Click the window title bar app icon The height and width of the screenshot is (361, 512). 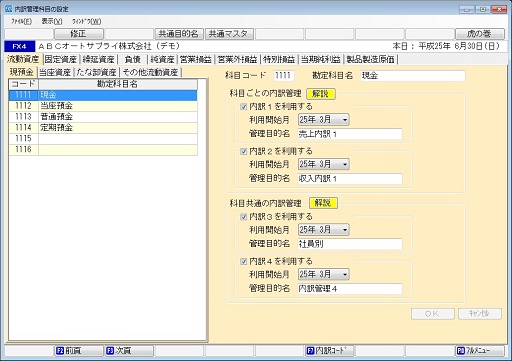pos(9,9)
